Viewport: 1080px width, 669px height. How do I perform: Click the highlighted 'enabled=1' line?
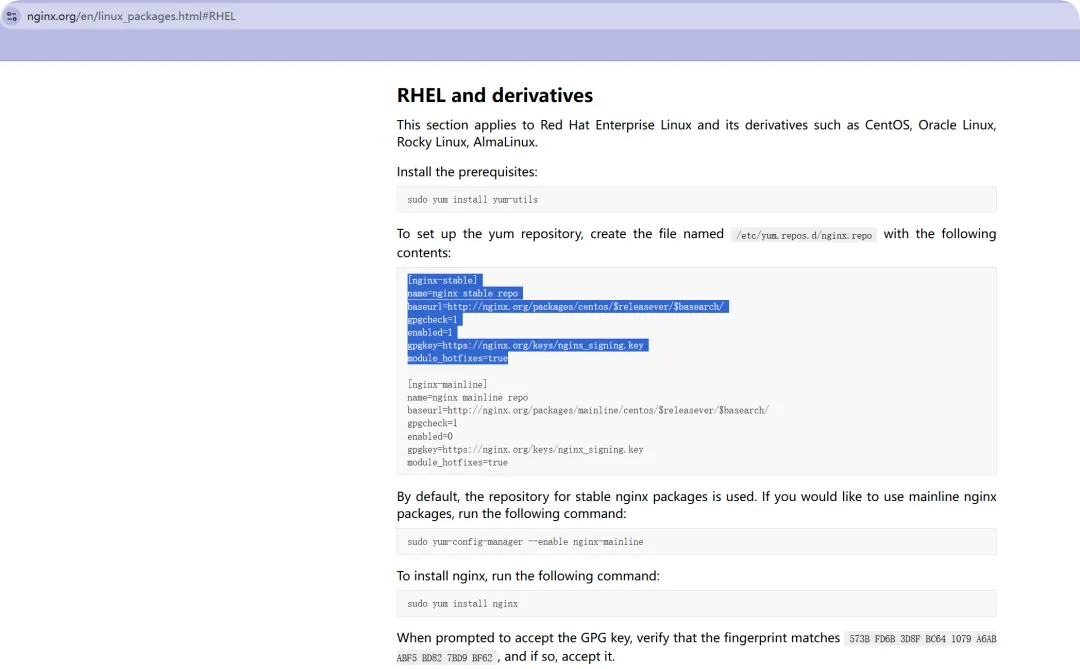click(430, 333)
